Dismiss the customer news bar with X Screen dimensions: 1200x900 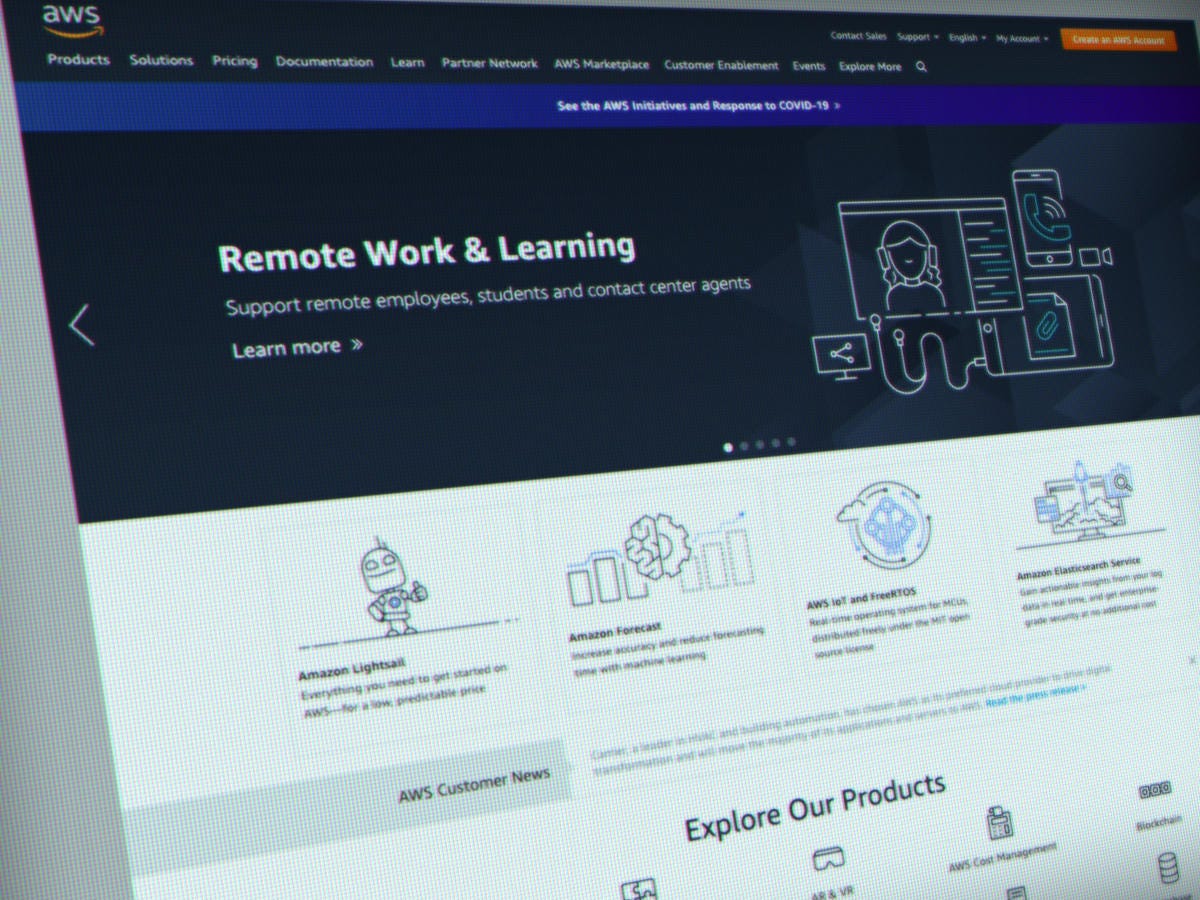(x=1192, y=660)
